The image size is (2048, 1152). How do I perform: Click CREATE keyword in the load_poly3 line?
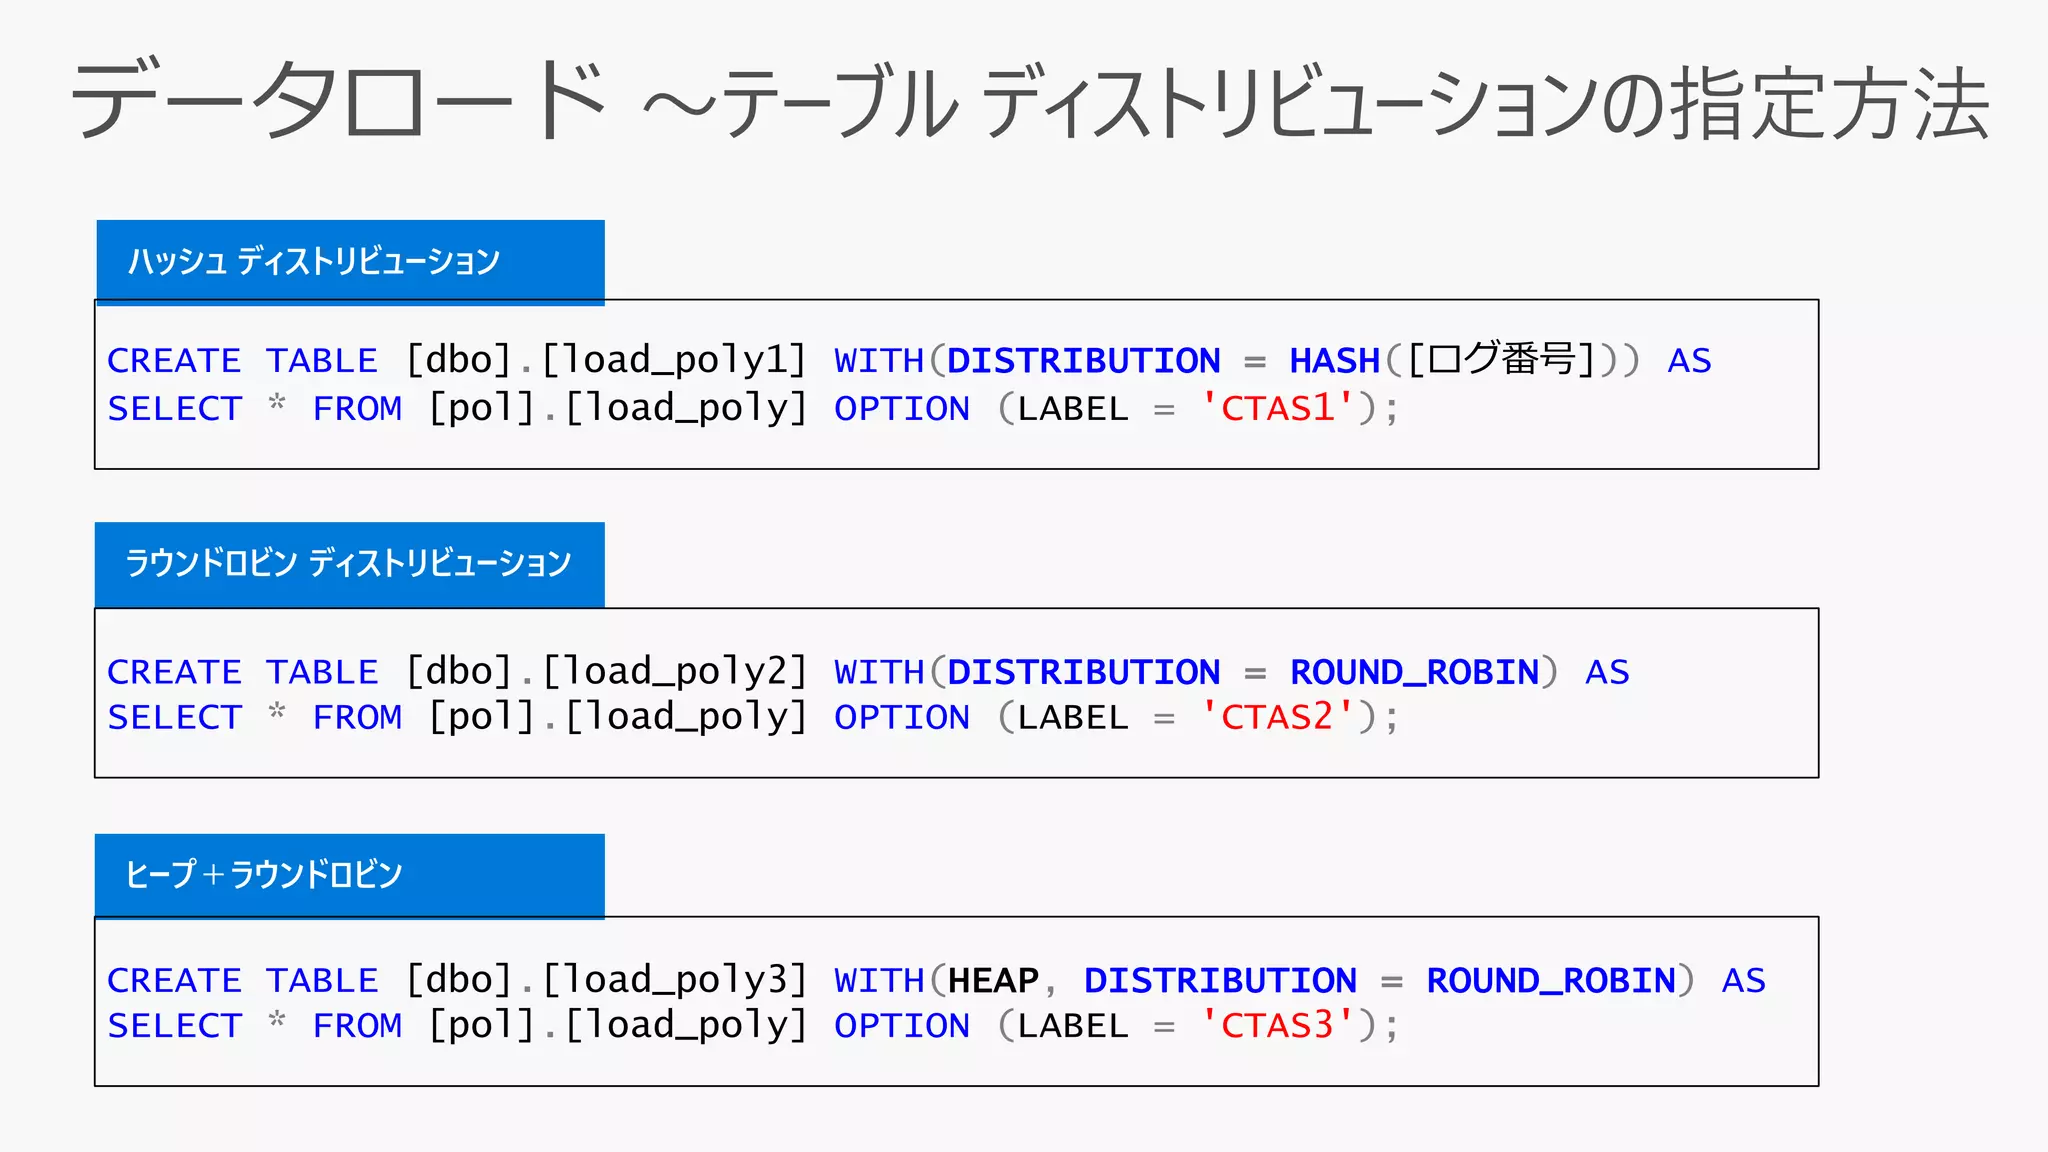click(x=174, y=981)
